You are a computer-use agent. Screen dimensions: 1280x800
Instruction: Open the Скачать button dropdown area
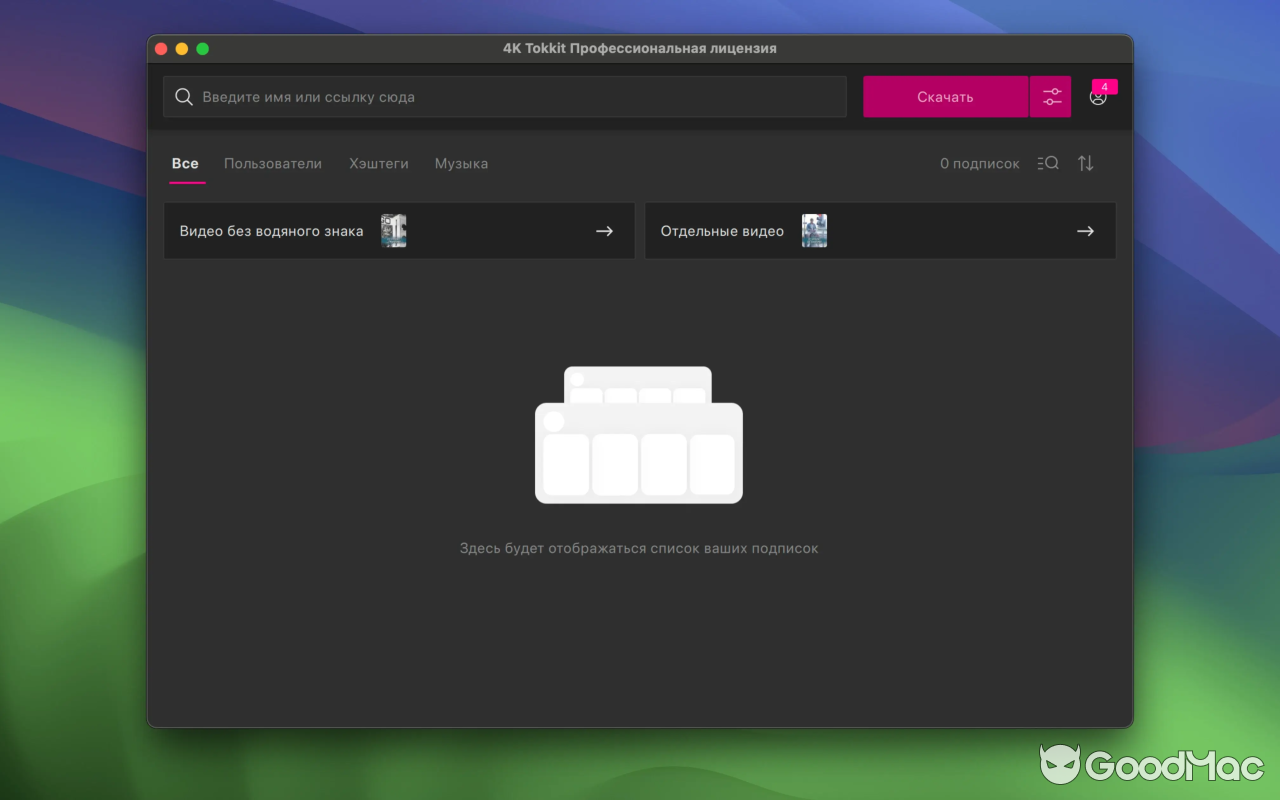(x=945, y=96)
